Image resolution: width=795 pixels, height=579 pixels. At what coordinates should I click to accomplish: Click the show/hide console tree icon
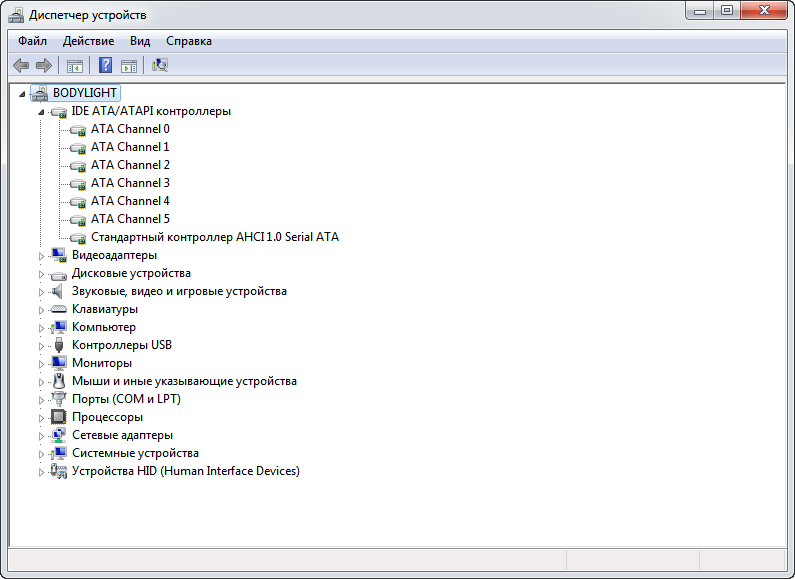coord(74,65)
